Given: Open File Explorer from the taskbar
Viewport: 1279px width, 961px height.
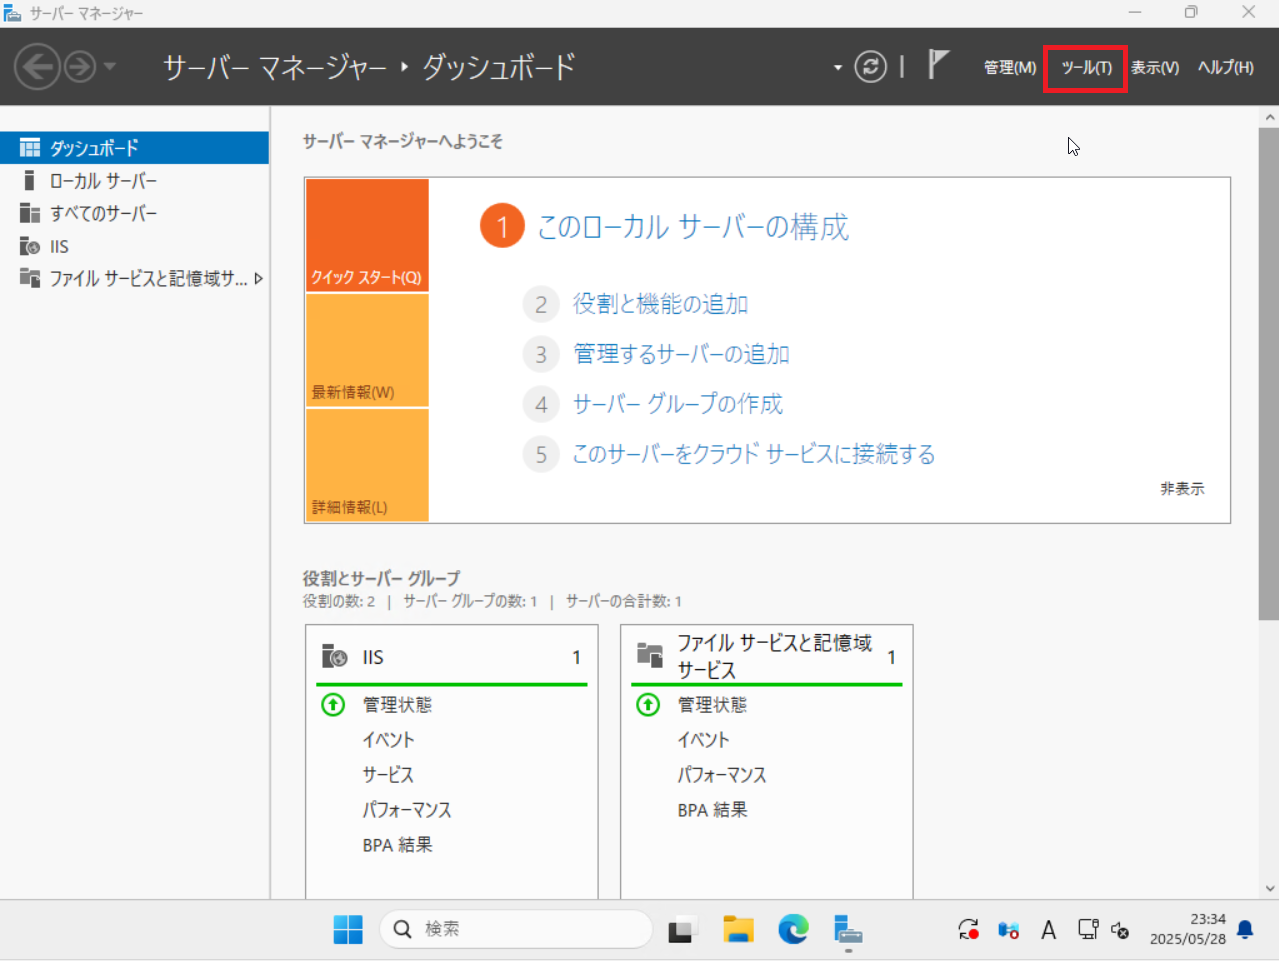Looking at the screenshot, I should (x=738, y=930).
